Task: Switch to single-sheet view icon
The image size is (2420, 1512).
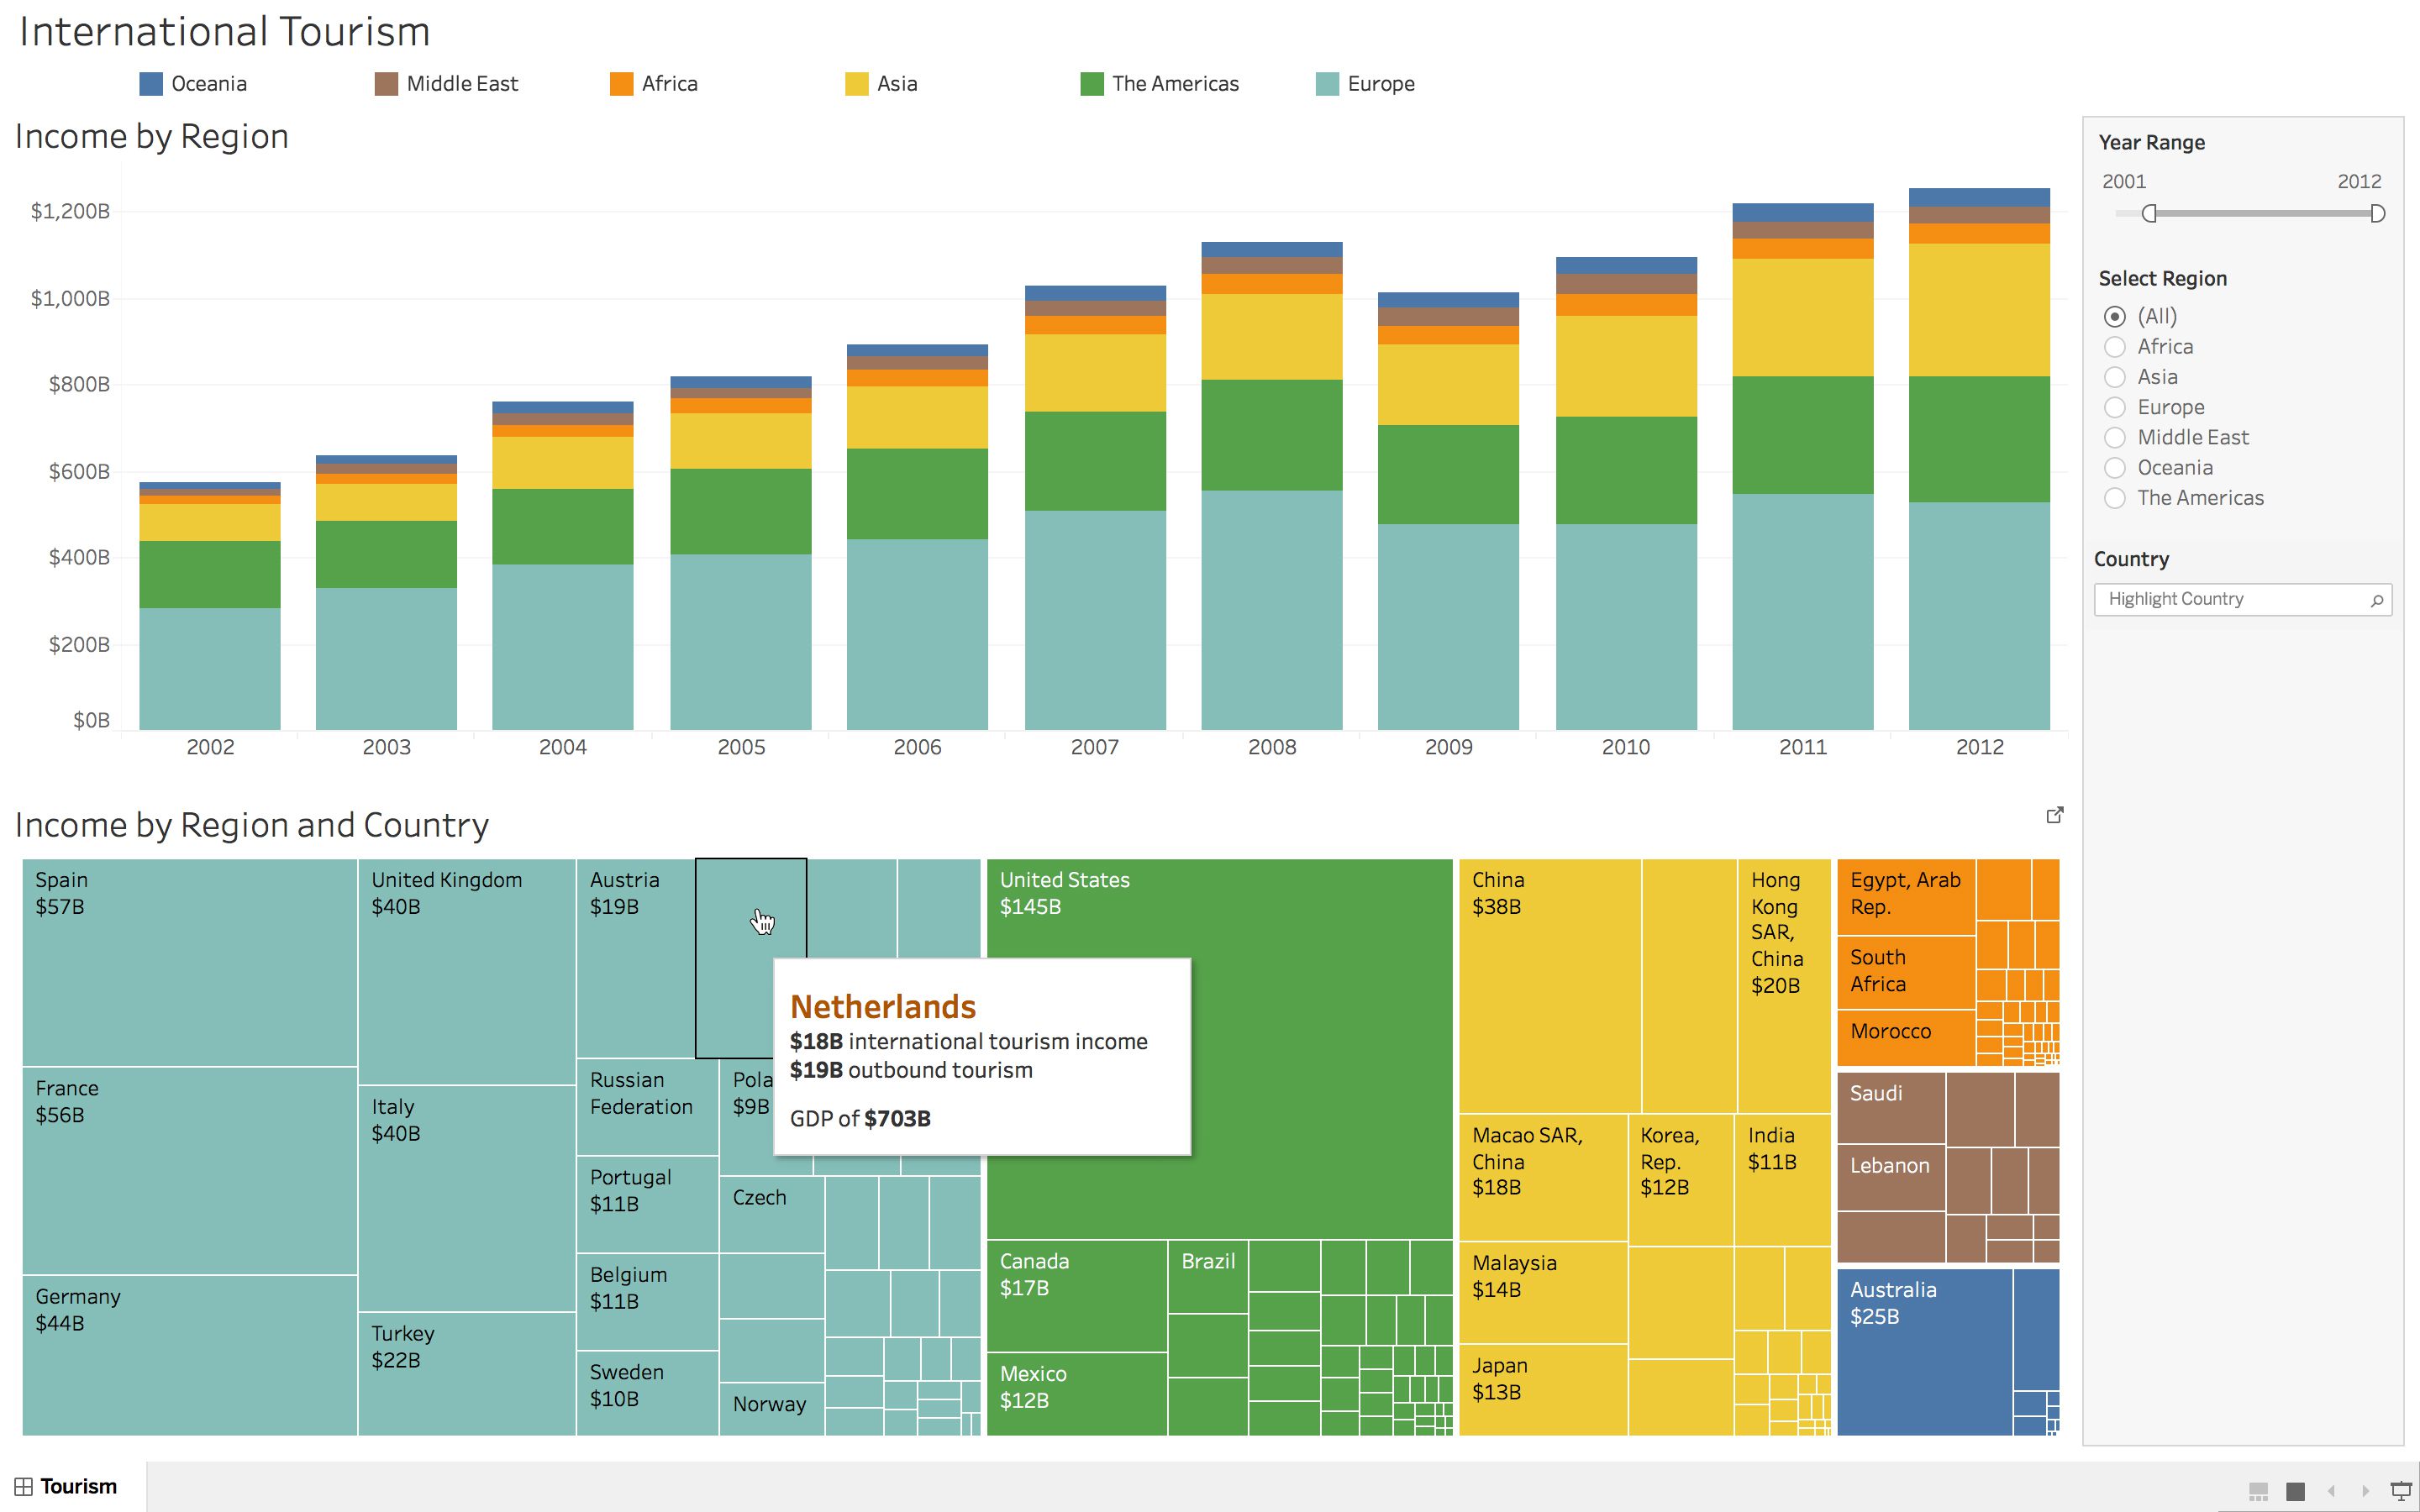Action: pyautogui.click(x=2296, y=1491)
